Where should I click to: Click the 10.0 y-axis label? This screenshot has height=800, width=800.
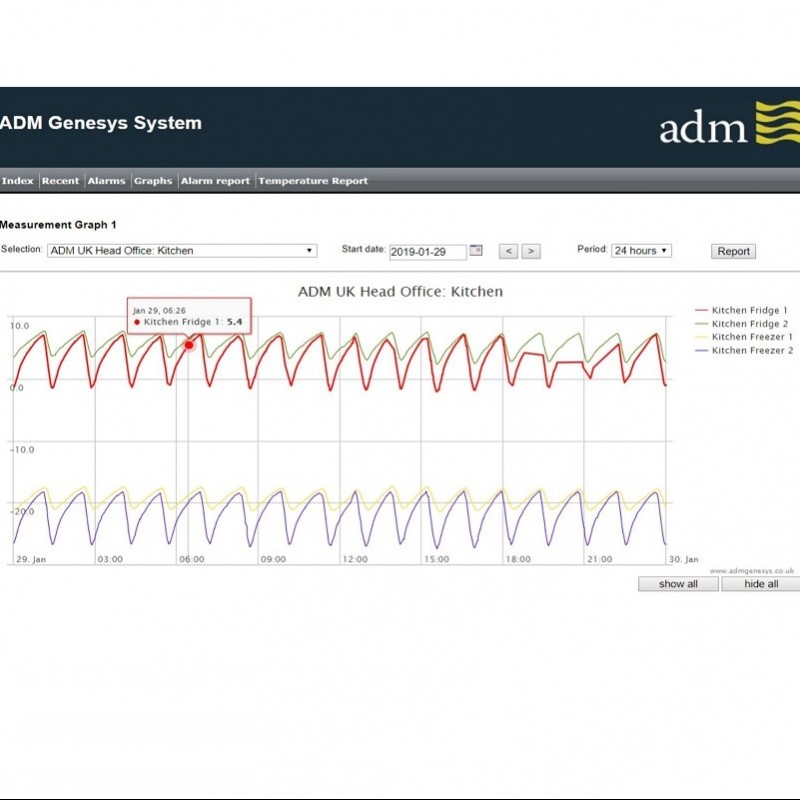[x=20, y=326]
